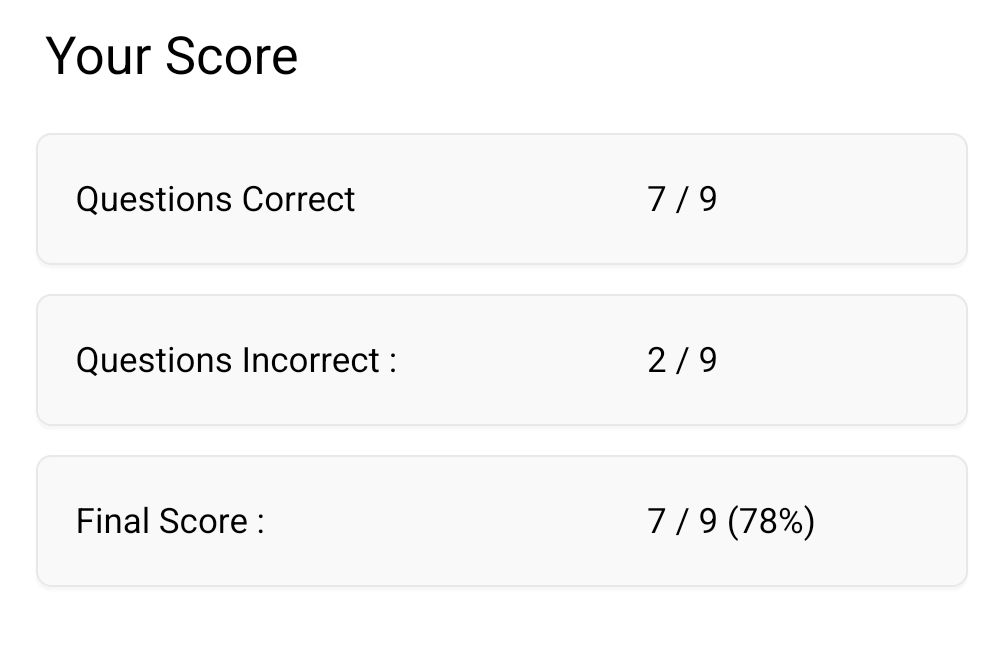Click the 9 denominator in the Questions Correct row
Image resolution: width=995 pixels, height=650 pixels.
point(708,199)
